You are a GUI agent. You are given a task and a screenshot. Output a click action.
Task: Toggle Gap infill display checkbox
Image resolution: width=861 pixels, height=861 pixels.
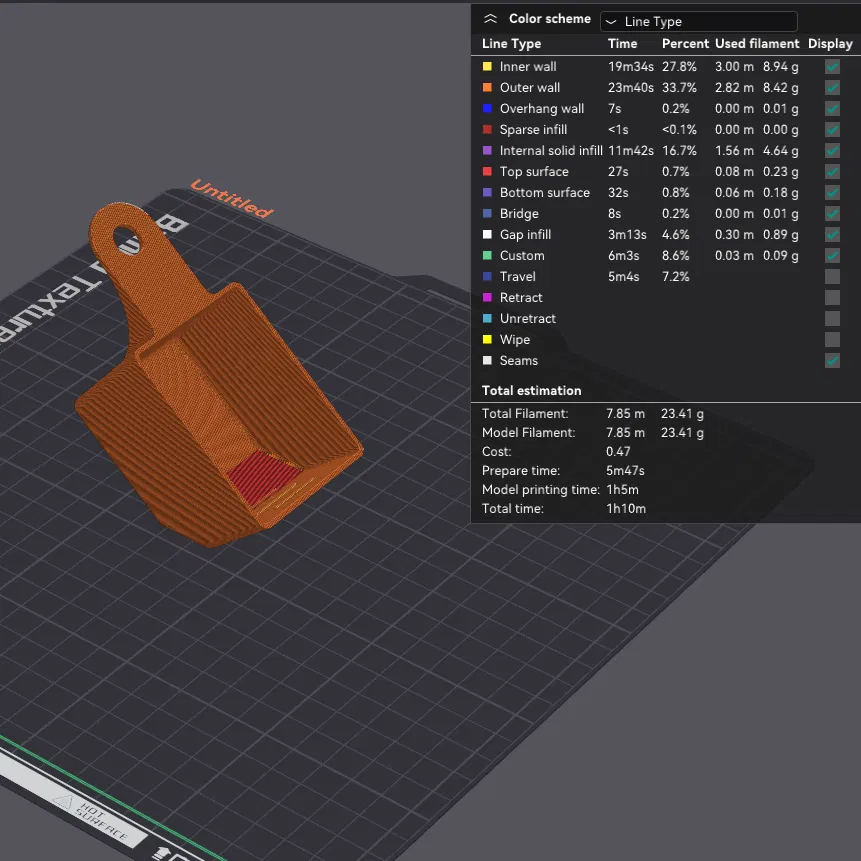(832, 234)
